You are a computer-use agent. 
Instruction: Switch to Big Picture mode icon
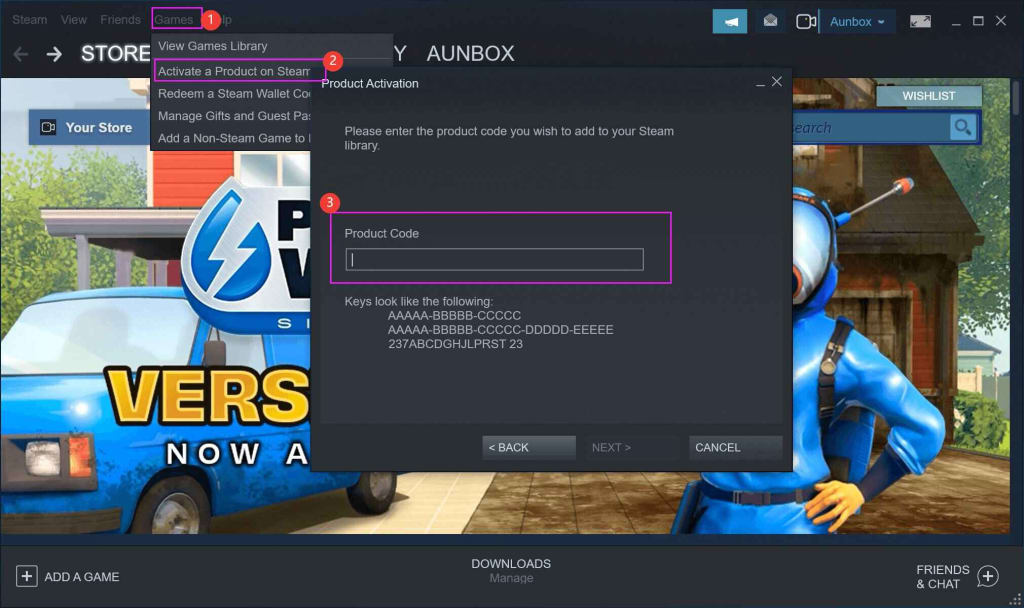[920, 22]
